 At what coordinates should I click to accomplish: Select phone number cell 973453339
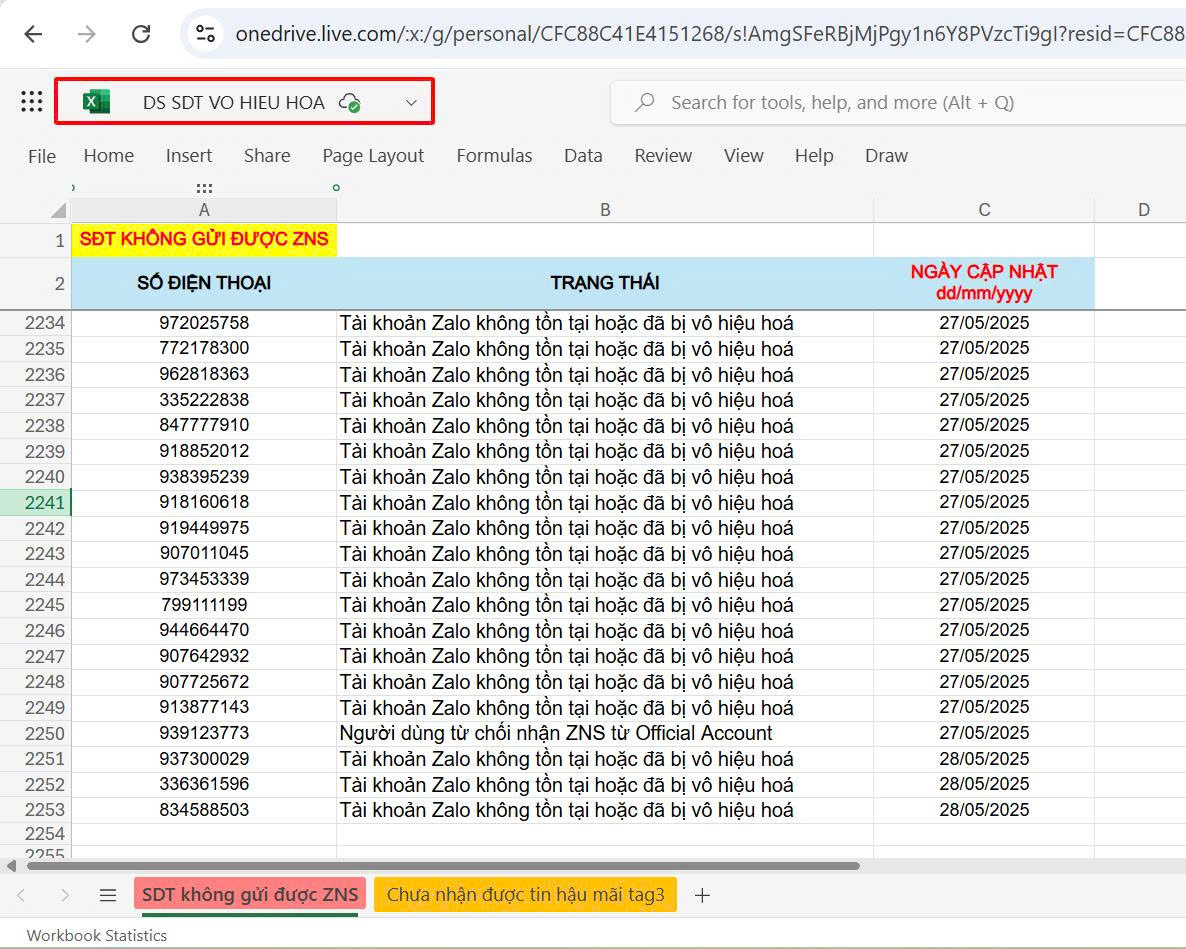tap(204, 579)
